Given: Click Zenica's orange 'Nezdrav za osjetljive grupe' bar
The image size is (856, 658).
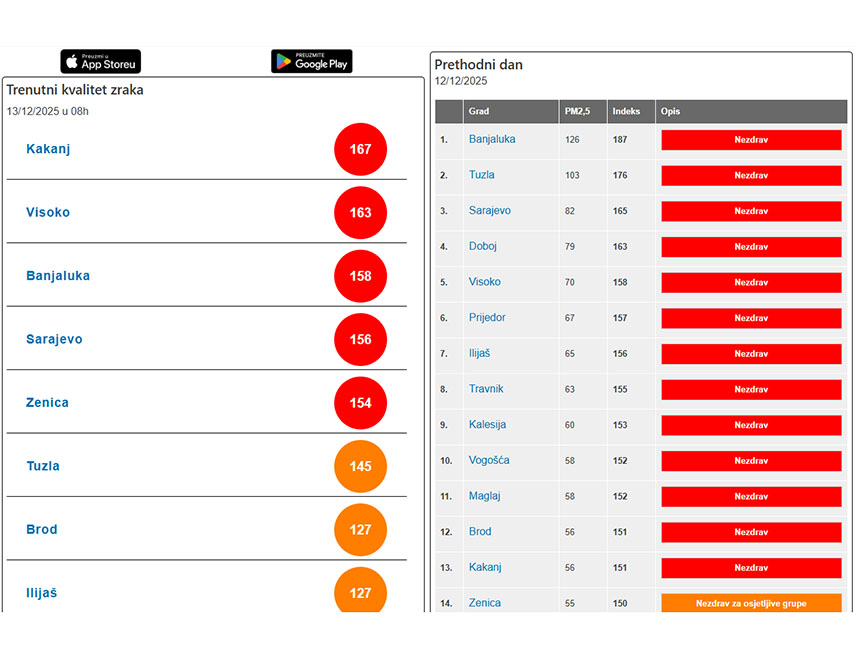Looking at the screenshot, I should [x=751, y=603].
